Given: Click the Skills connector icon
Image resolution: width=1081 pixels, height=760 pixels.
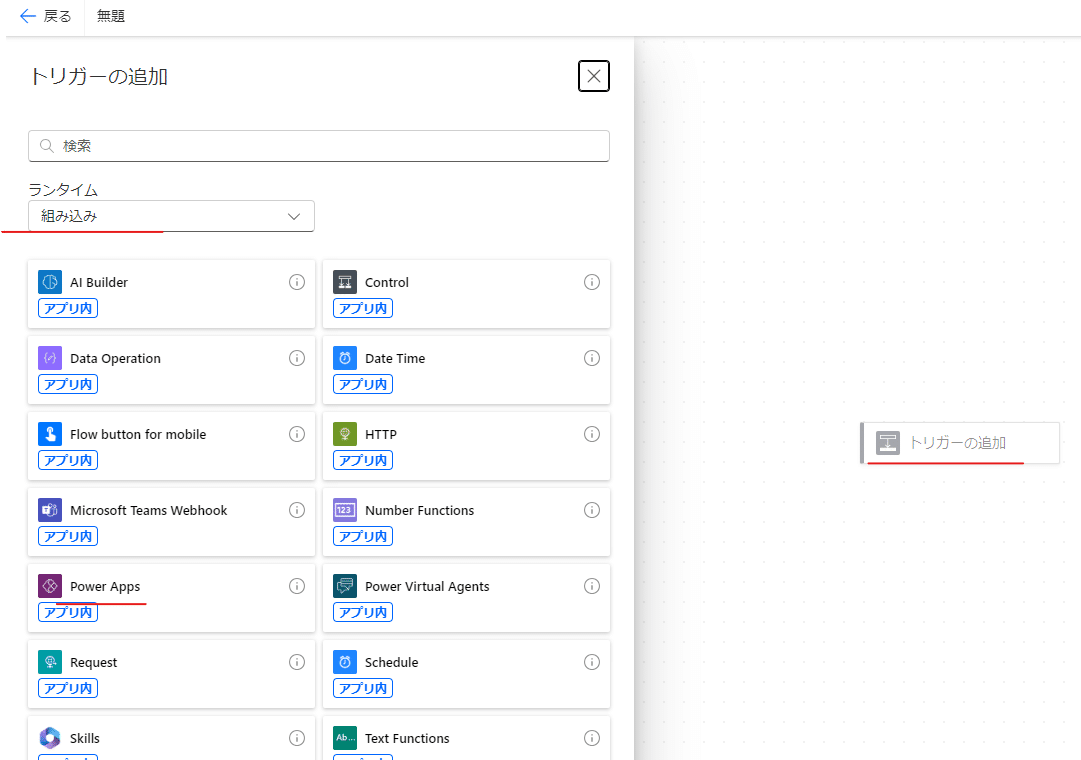Looking at the screenshot, I should (x=50, y=737).
